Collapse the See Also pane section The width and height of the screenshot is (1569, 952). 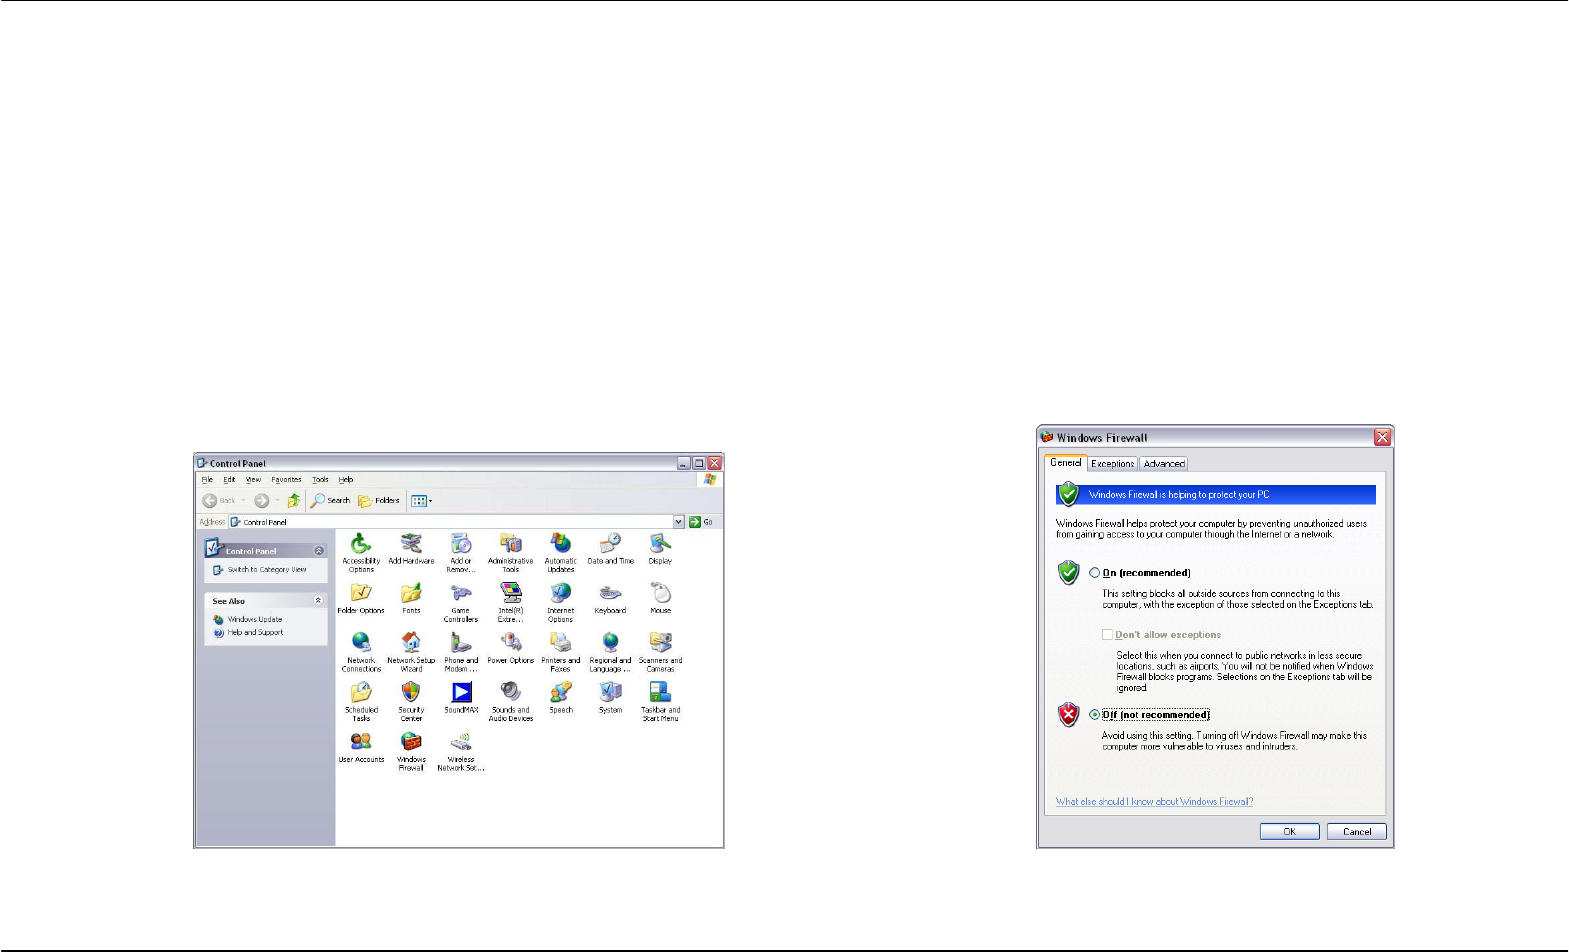[x=319, y=601]
